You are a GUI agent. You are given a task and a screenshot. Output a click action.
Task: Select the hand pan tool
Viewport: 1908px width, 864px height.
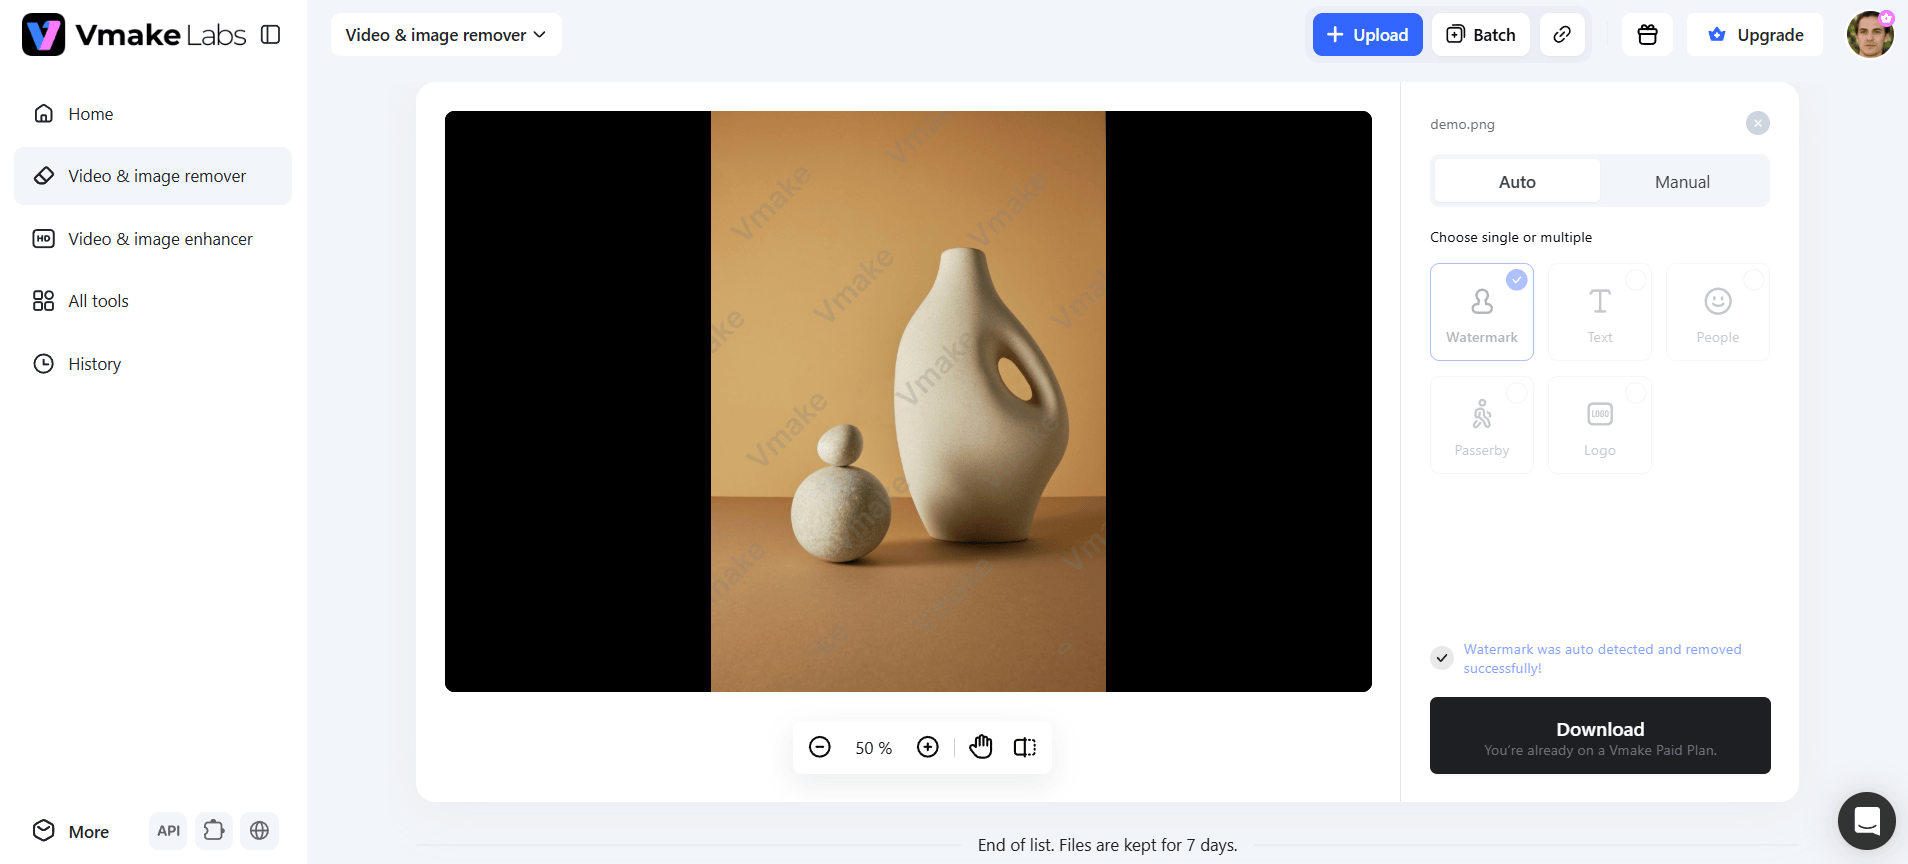(981, 747)
